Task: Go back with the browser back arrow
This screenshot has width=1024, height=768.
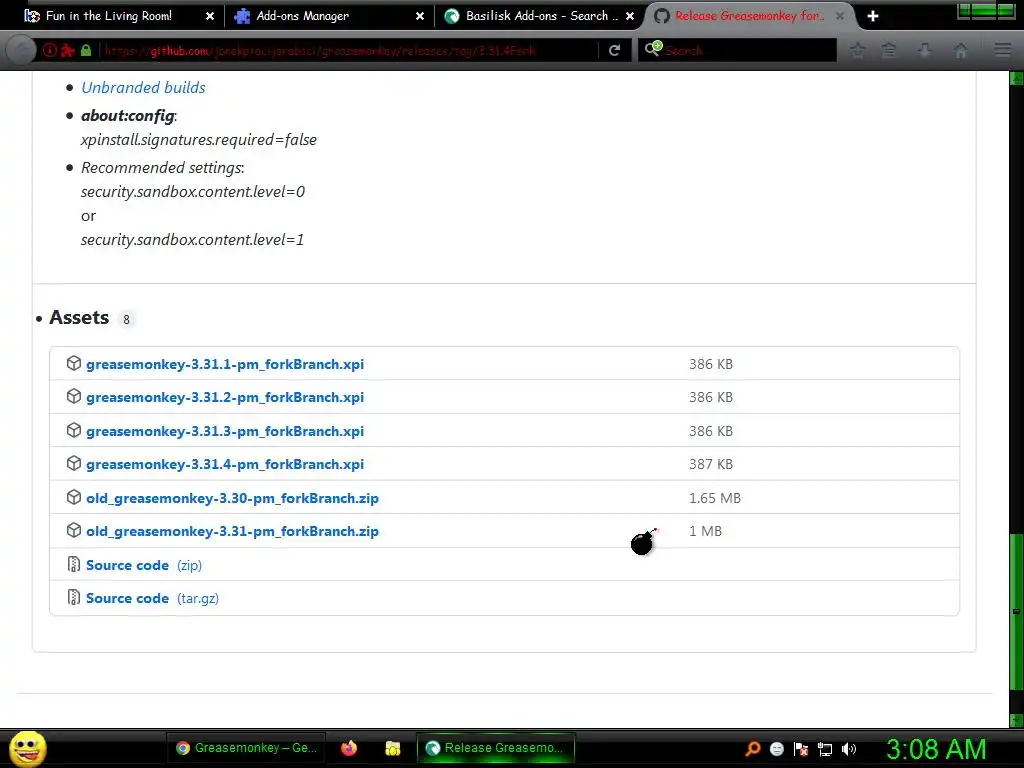Action: (x=21, y=50)
